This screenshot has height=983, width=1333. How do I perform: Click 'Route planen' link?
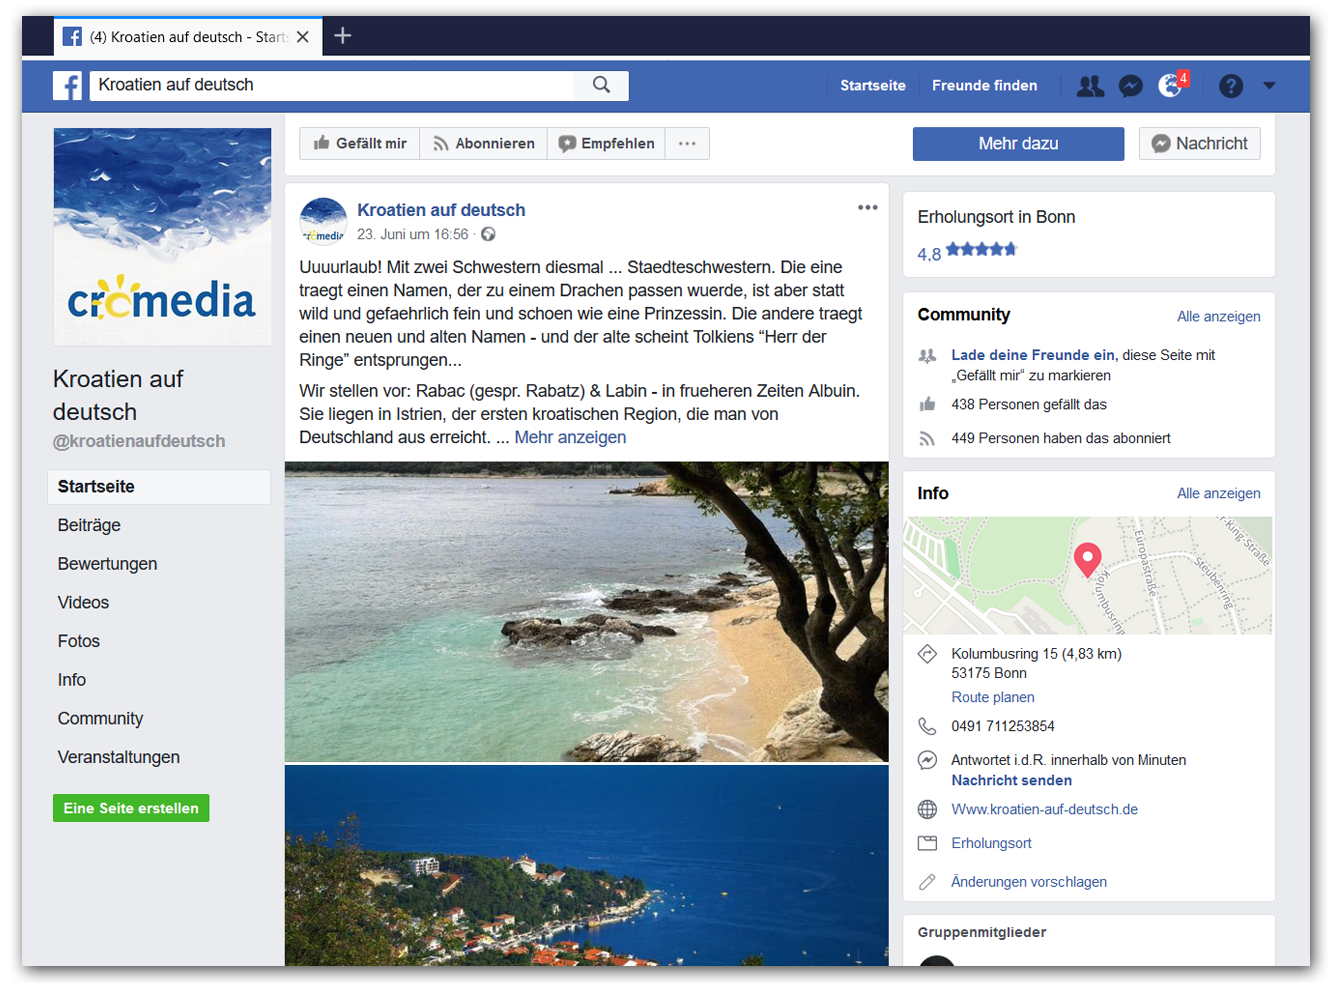pos(993,698)
